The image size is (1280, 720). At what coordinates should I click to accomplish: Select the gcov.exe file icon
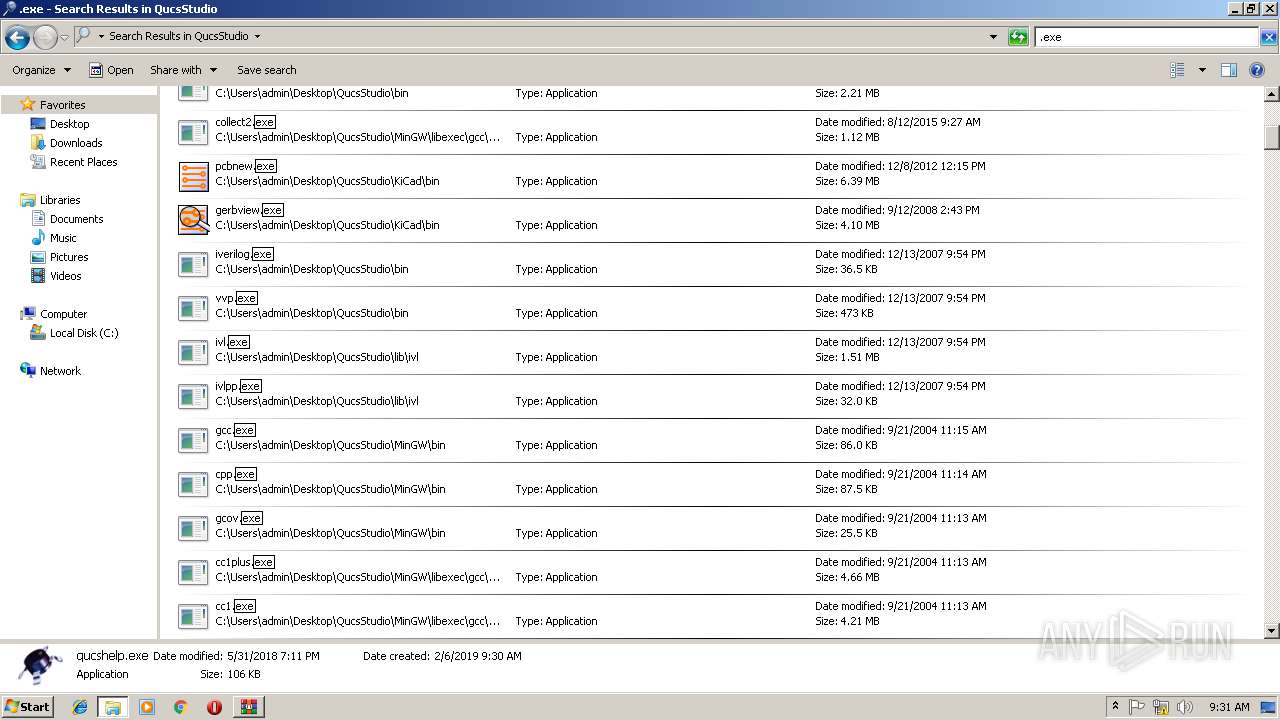click(193, 528)
